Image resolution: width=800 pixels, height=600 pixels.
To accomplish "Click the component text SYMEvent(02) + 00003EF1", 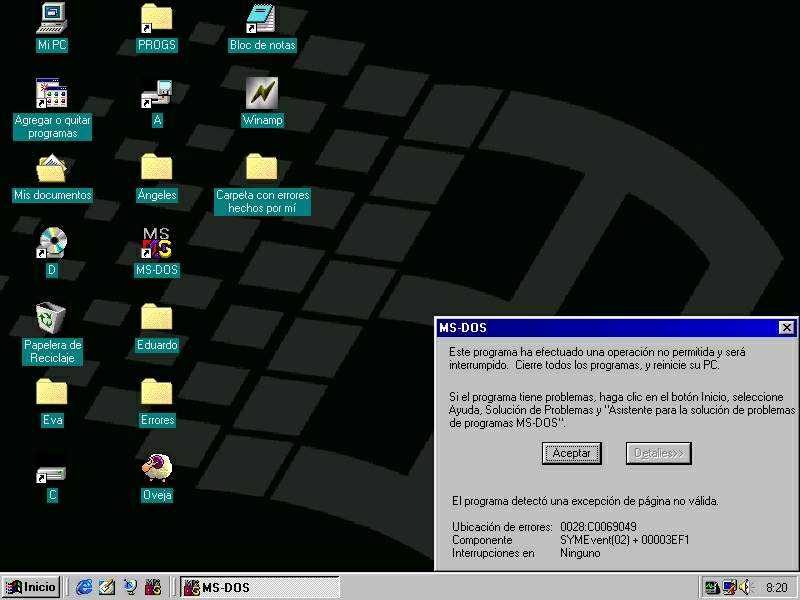I will [624, 540].
